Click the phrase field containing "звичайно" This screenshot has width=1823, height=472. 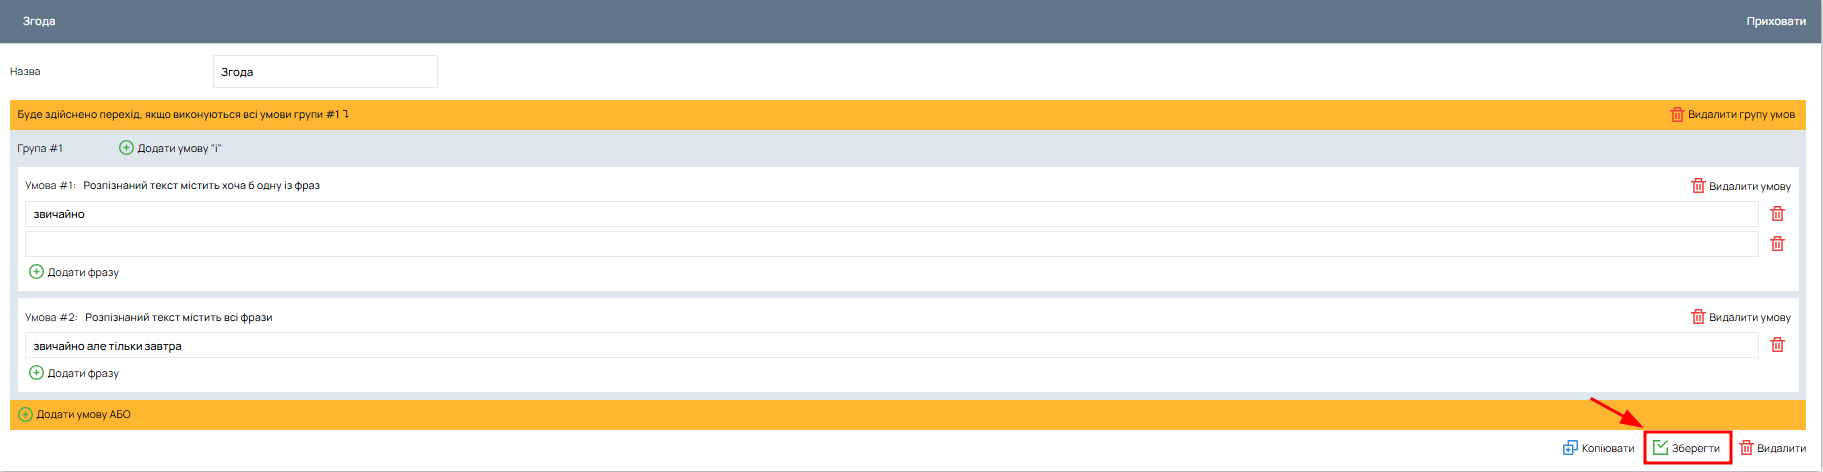(x=890, y=214)
